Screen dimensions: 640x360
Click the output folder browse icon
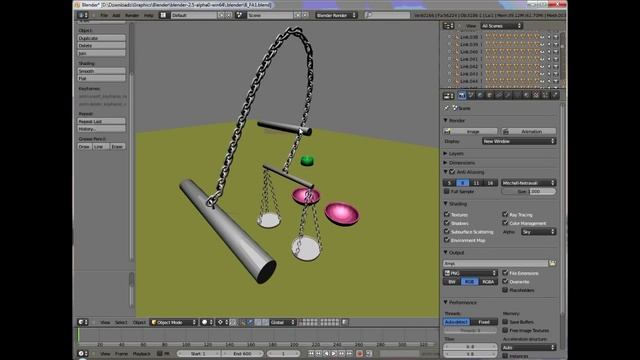click(552, 263)
